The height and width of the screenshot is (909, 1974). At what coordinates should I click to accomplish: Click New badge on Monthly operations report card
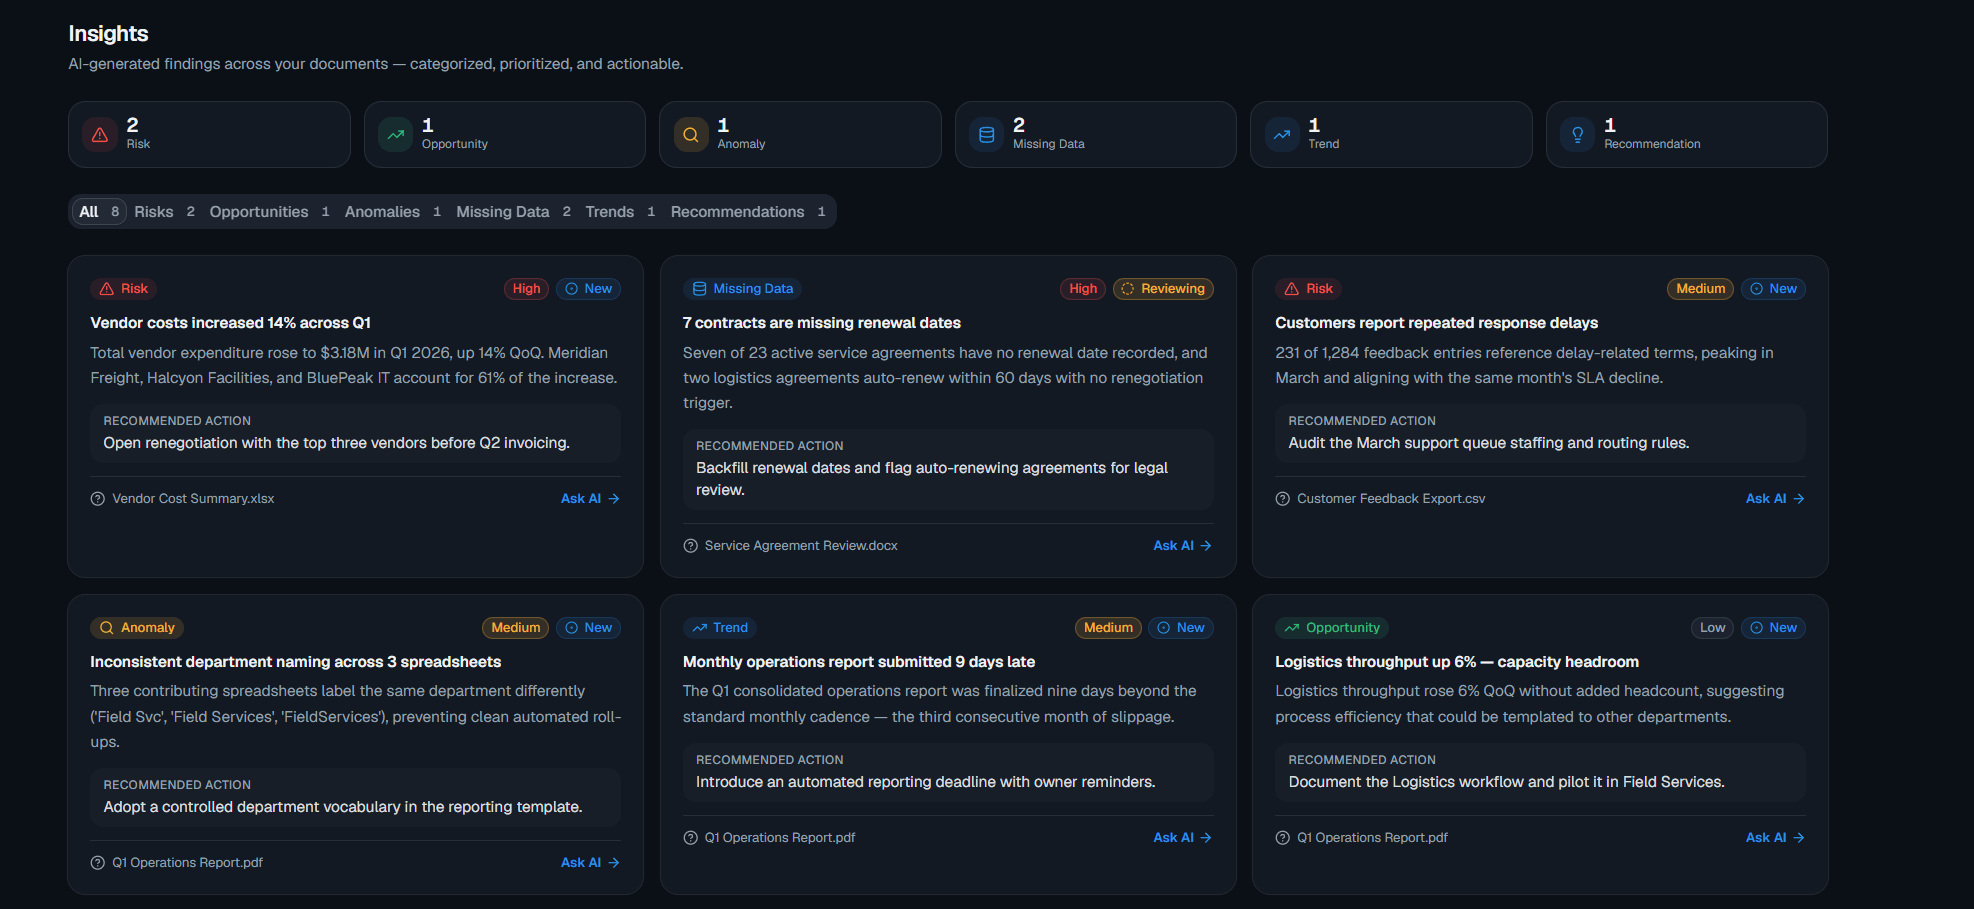coord(1181,628)
